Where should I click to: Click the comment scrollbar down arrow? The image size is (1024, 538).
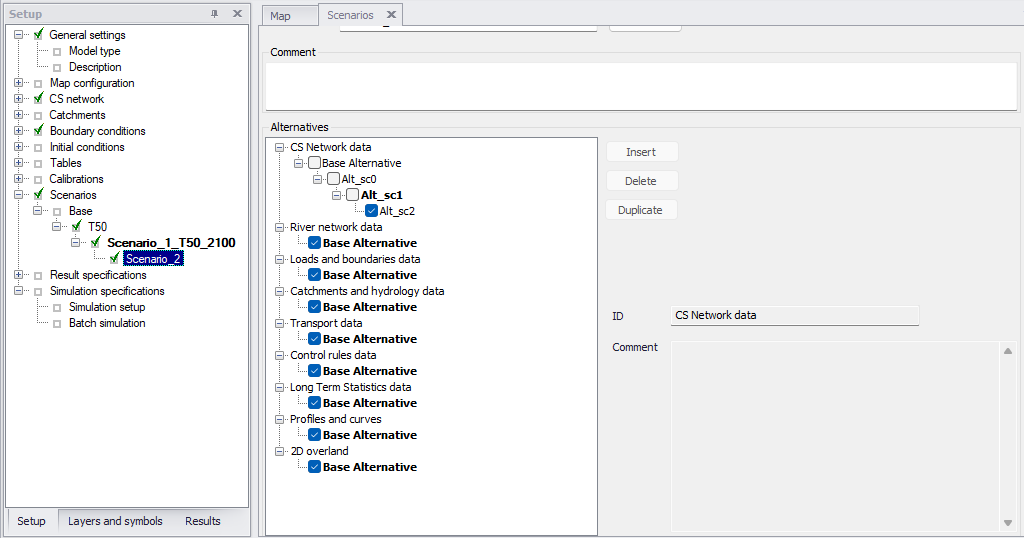1008,523
